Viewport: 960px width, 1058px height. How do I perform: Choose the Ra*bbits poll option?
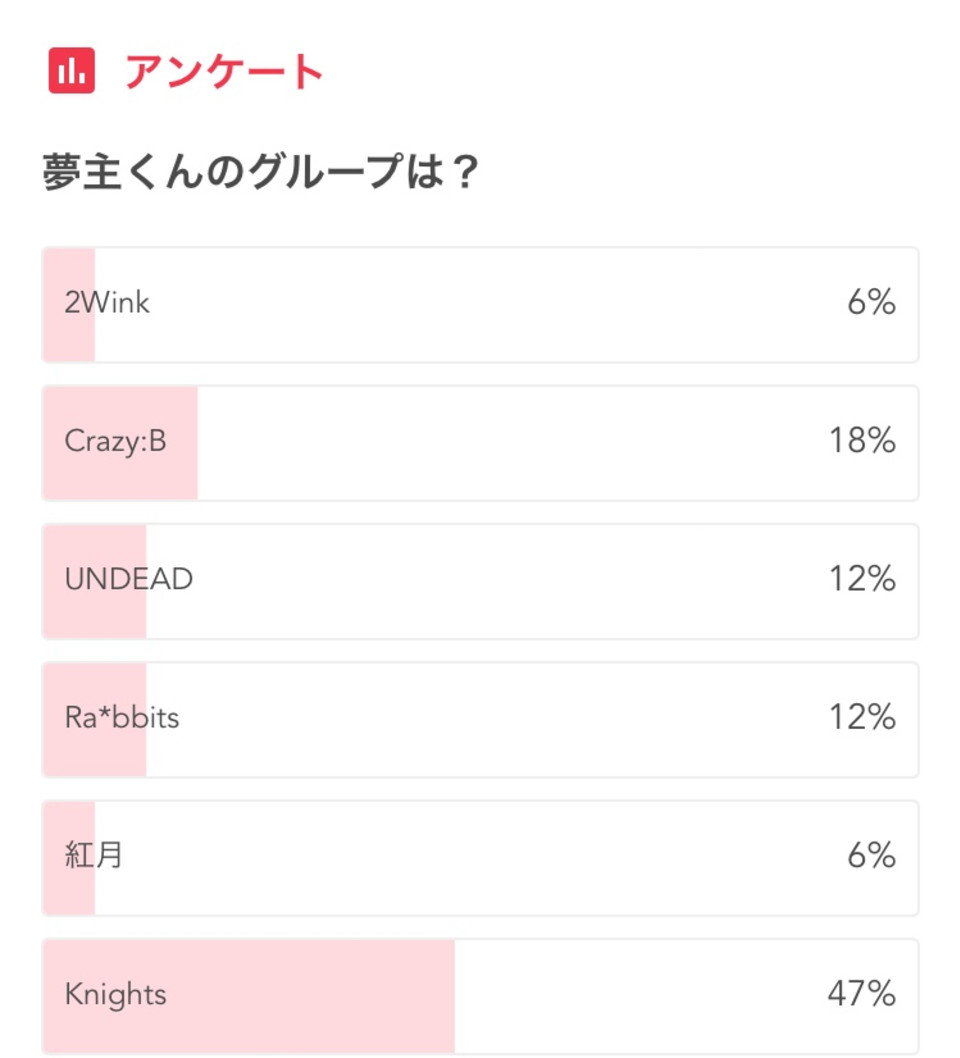[480, 720]
